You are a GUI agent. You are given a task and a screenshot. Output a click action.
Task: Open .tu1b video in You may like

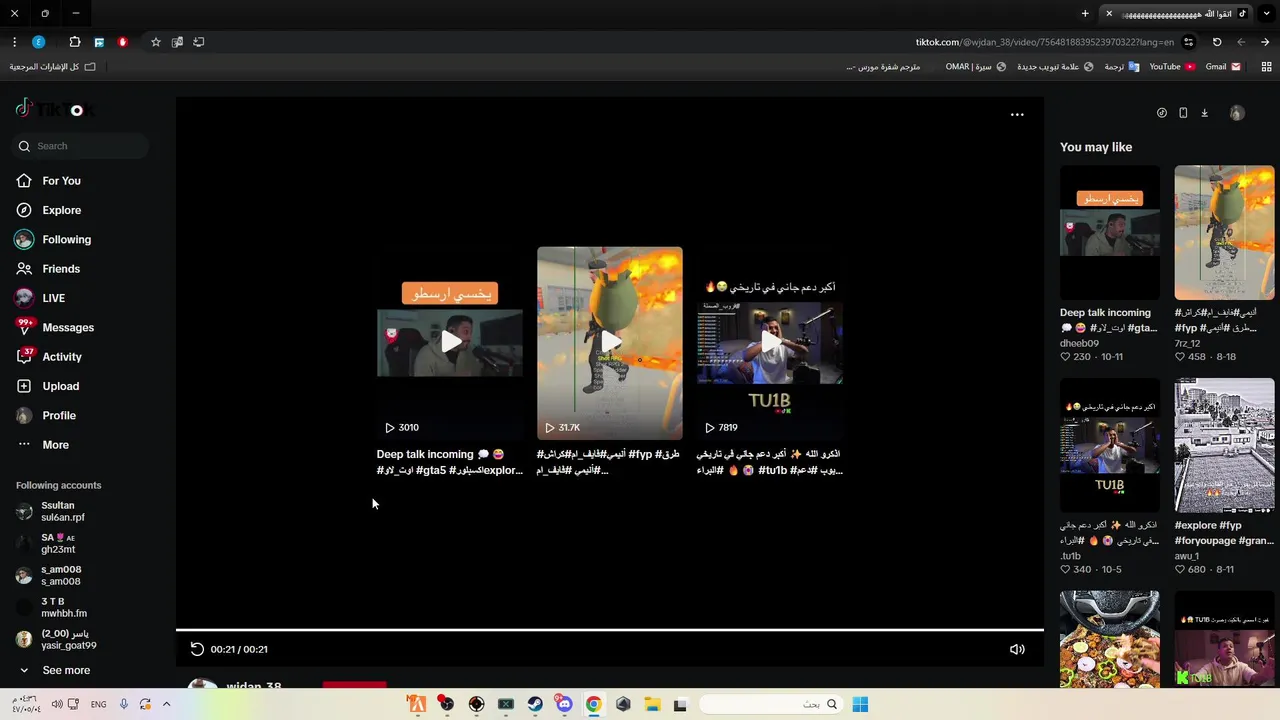pos(1110,445)
